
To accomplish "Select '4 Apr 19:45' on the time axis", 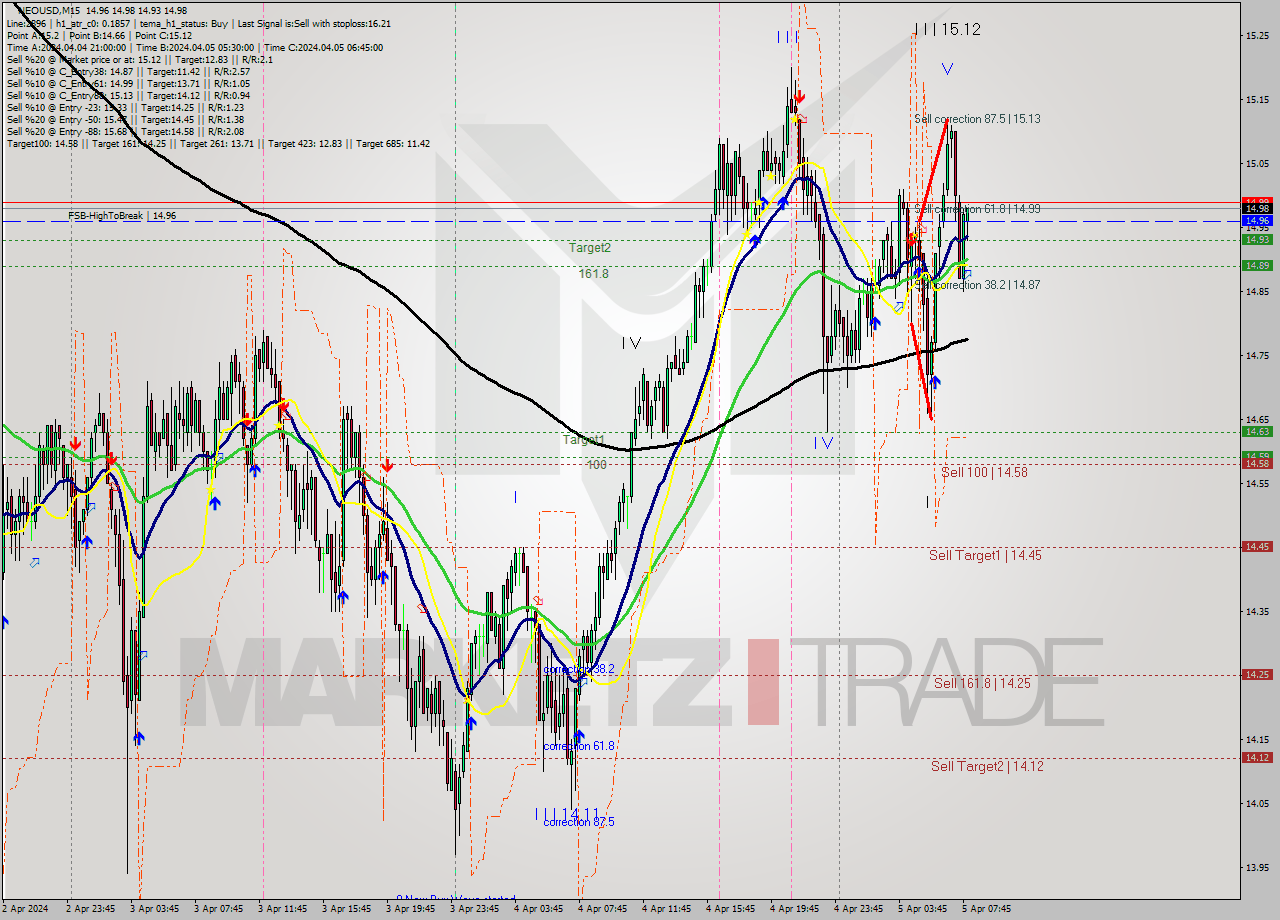I will tap(795, 909).
